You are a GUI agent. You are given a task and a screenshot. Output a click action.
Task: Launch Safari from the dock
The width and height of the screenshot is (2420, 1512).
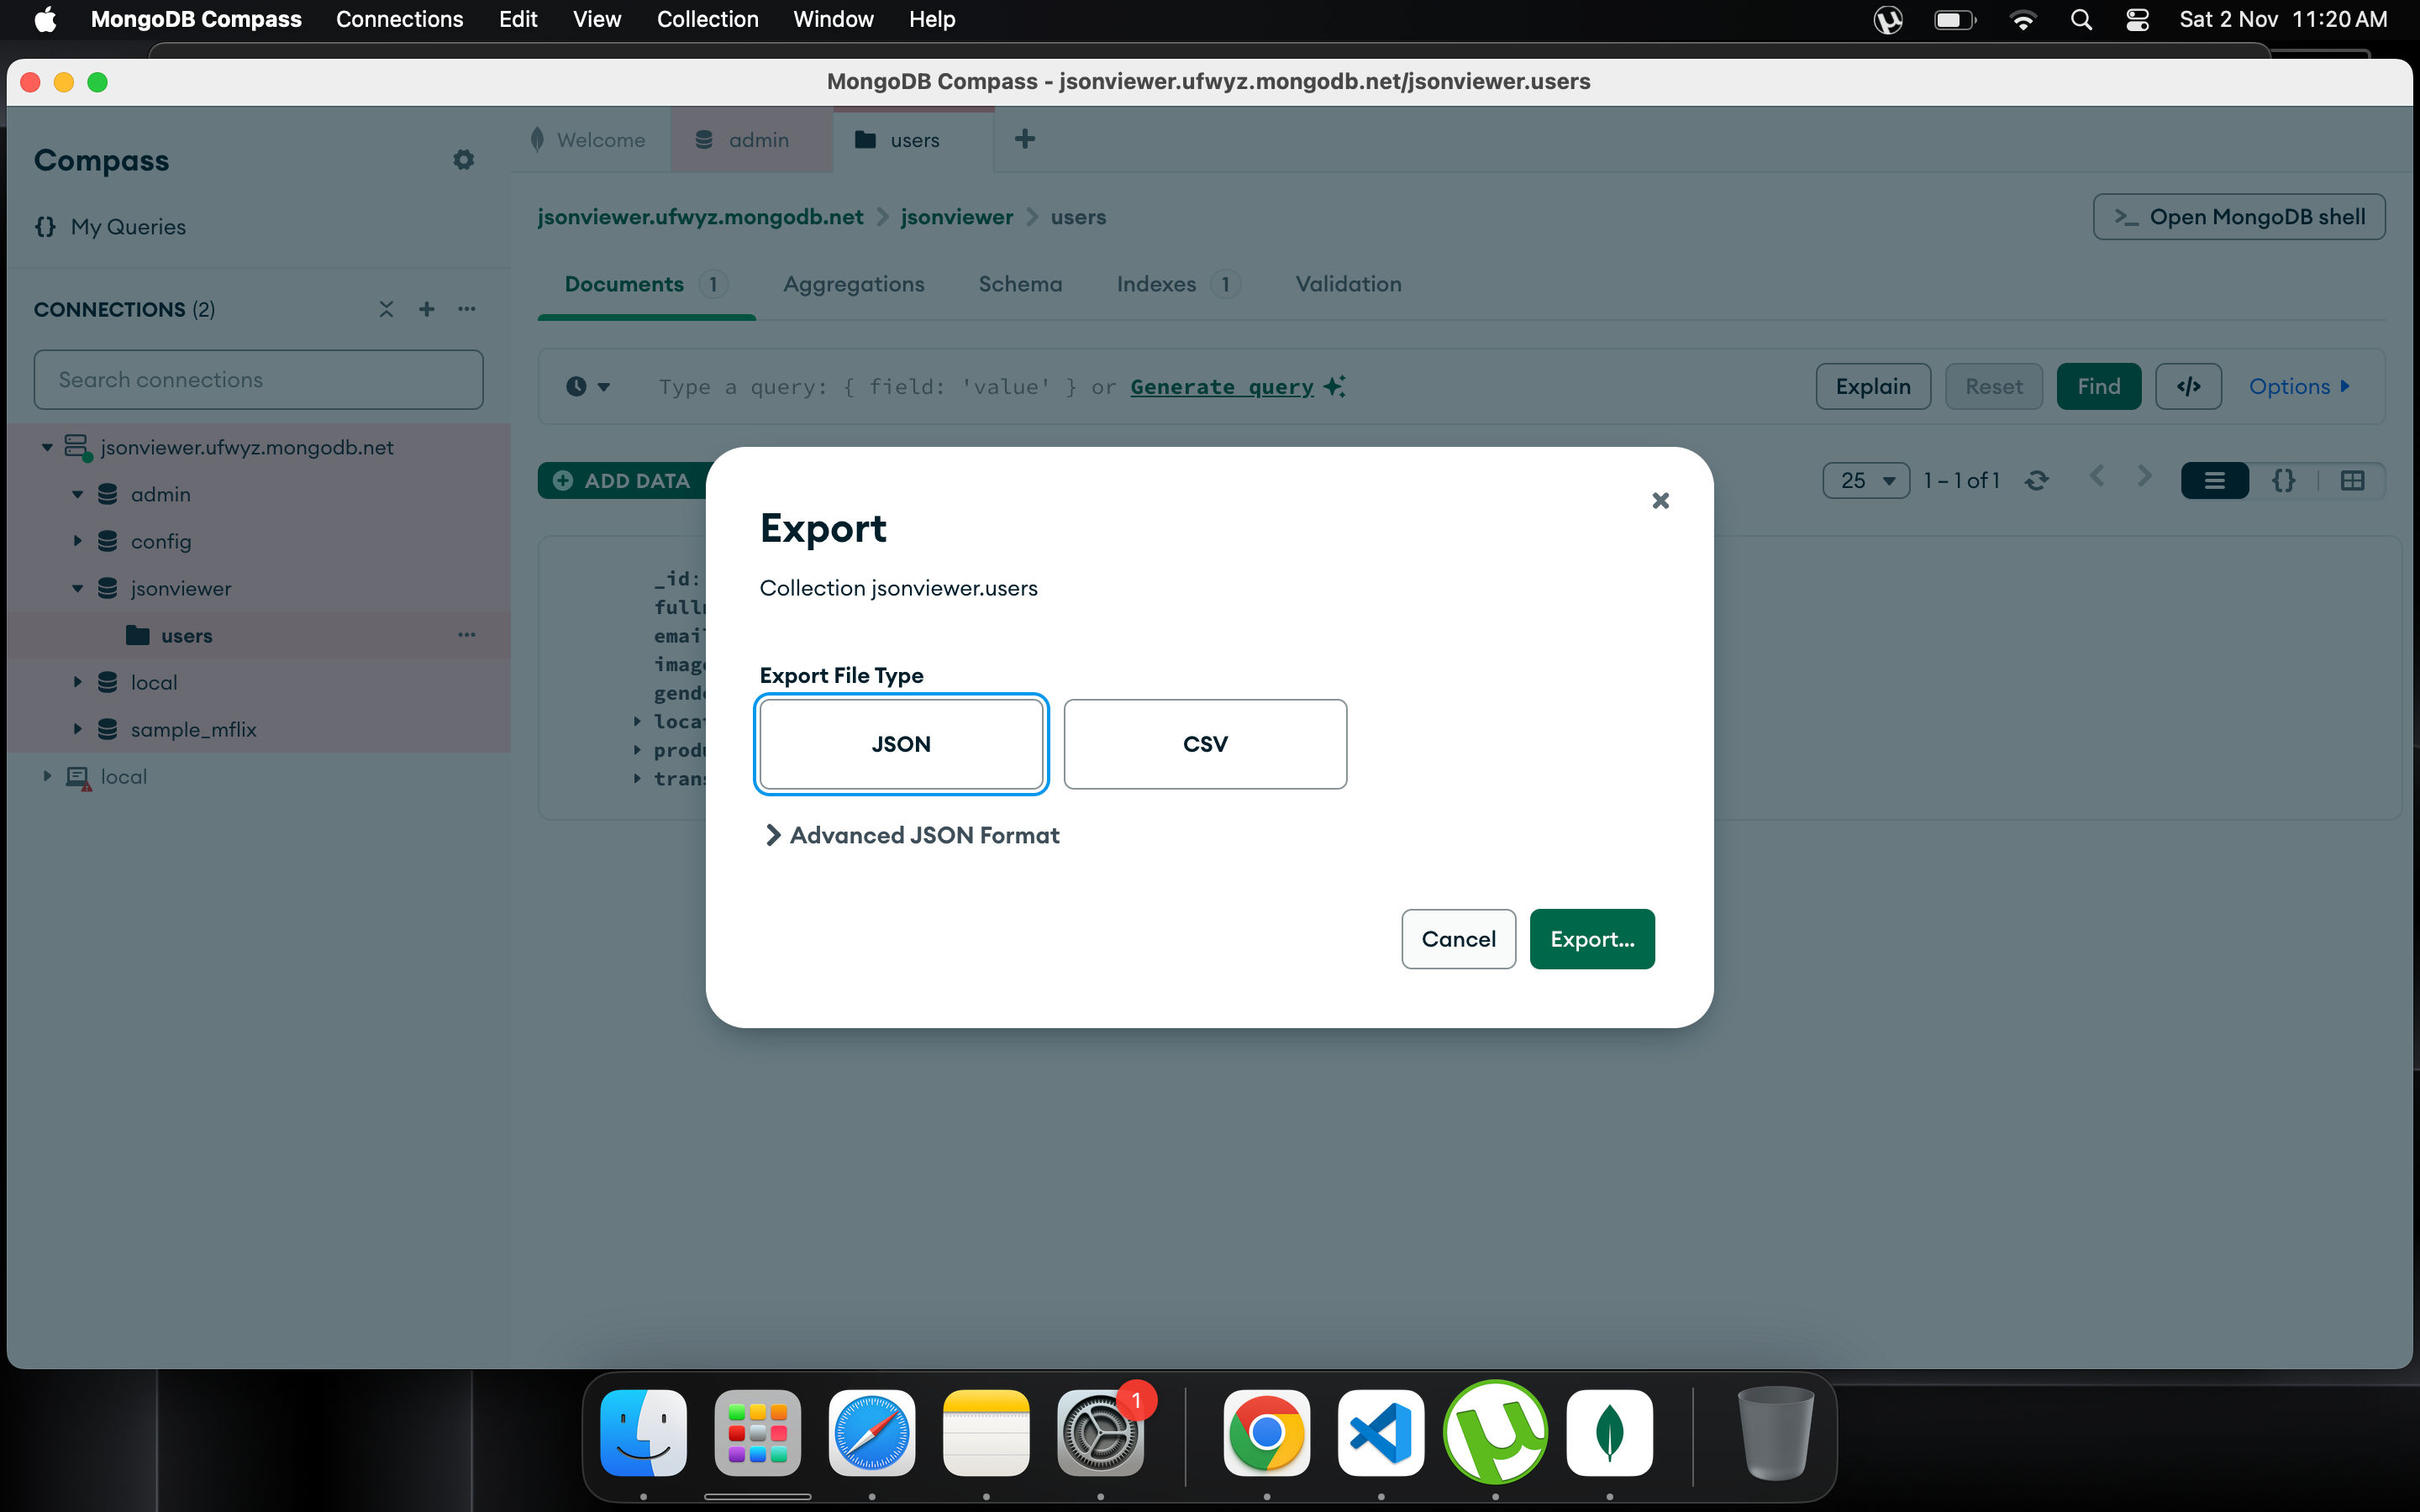point(872,1433)
